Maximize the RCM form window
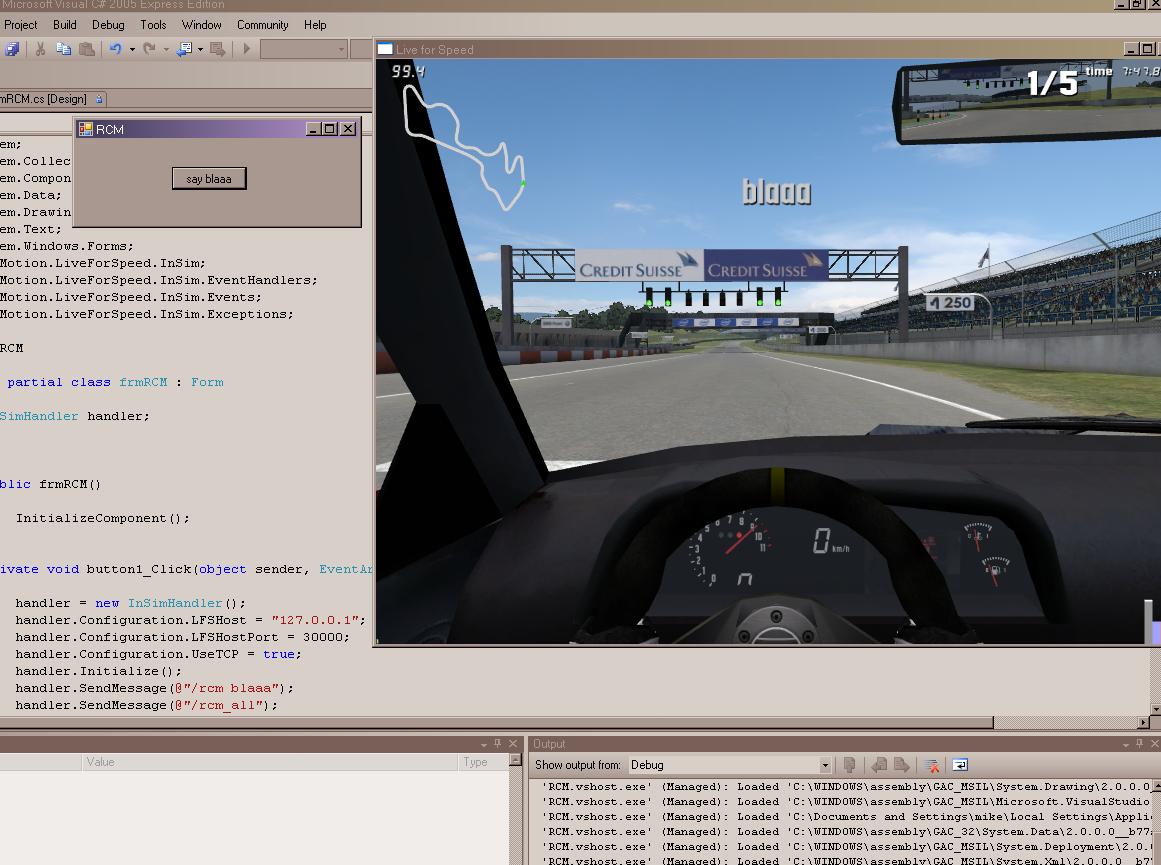This screenshot has height=865, width=1161. coord(329,129)
